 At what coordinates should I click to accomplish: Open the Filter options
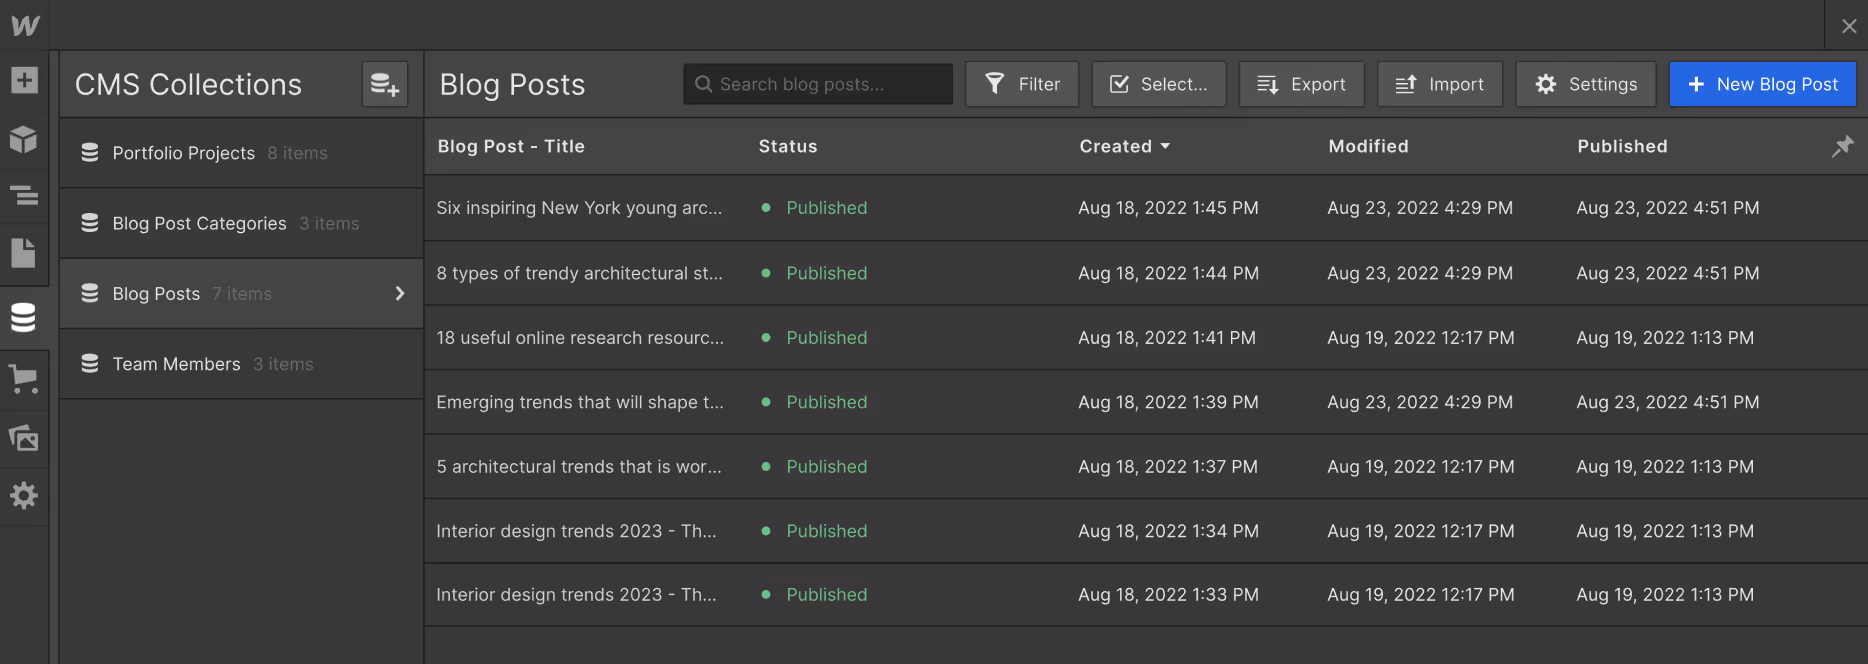1022,84
